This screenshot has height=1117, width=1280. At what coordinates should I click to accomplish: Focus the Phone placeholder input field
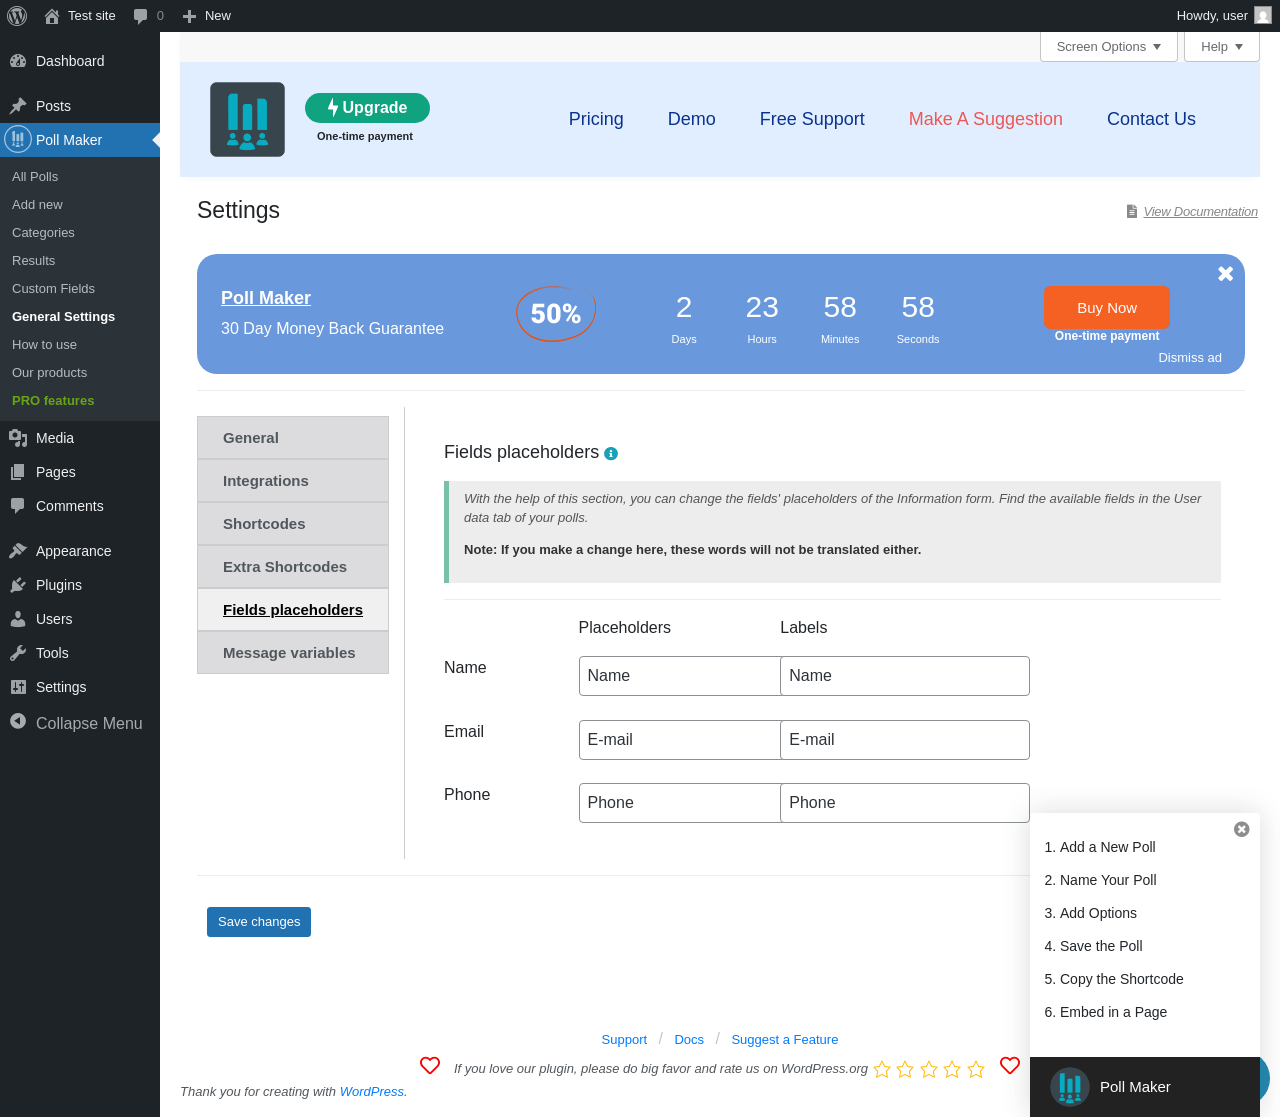click(680, 803)
